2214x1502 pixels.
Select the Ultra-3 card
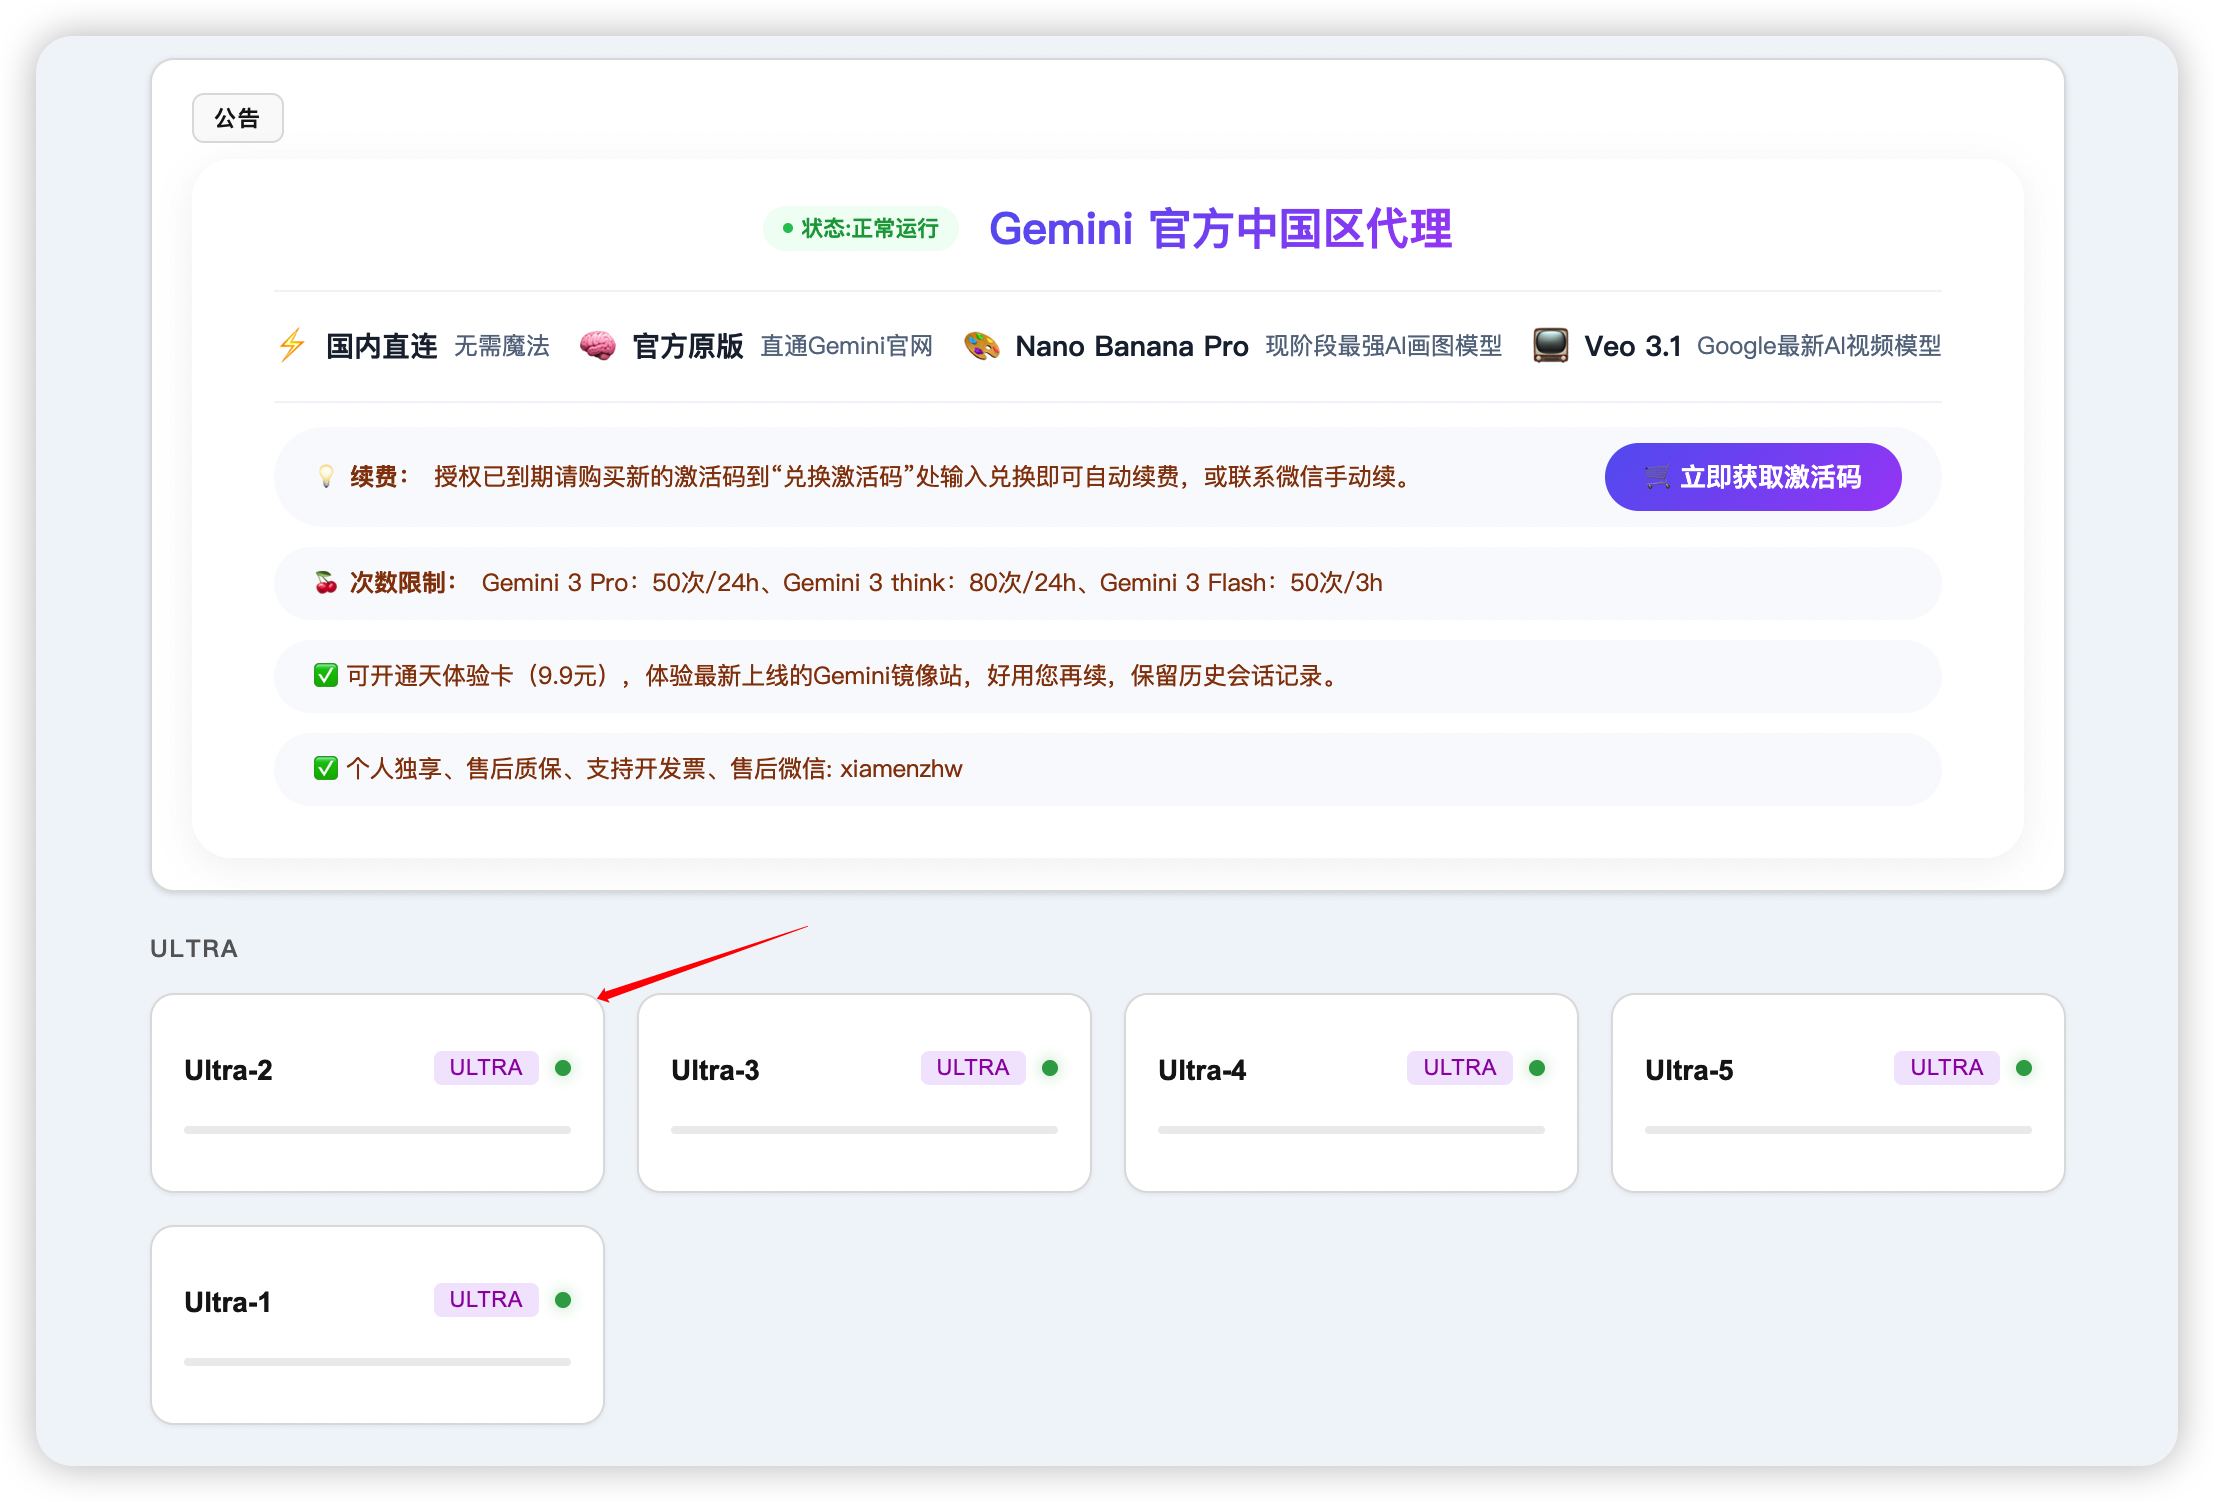[864, 1092]
